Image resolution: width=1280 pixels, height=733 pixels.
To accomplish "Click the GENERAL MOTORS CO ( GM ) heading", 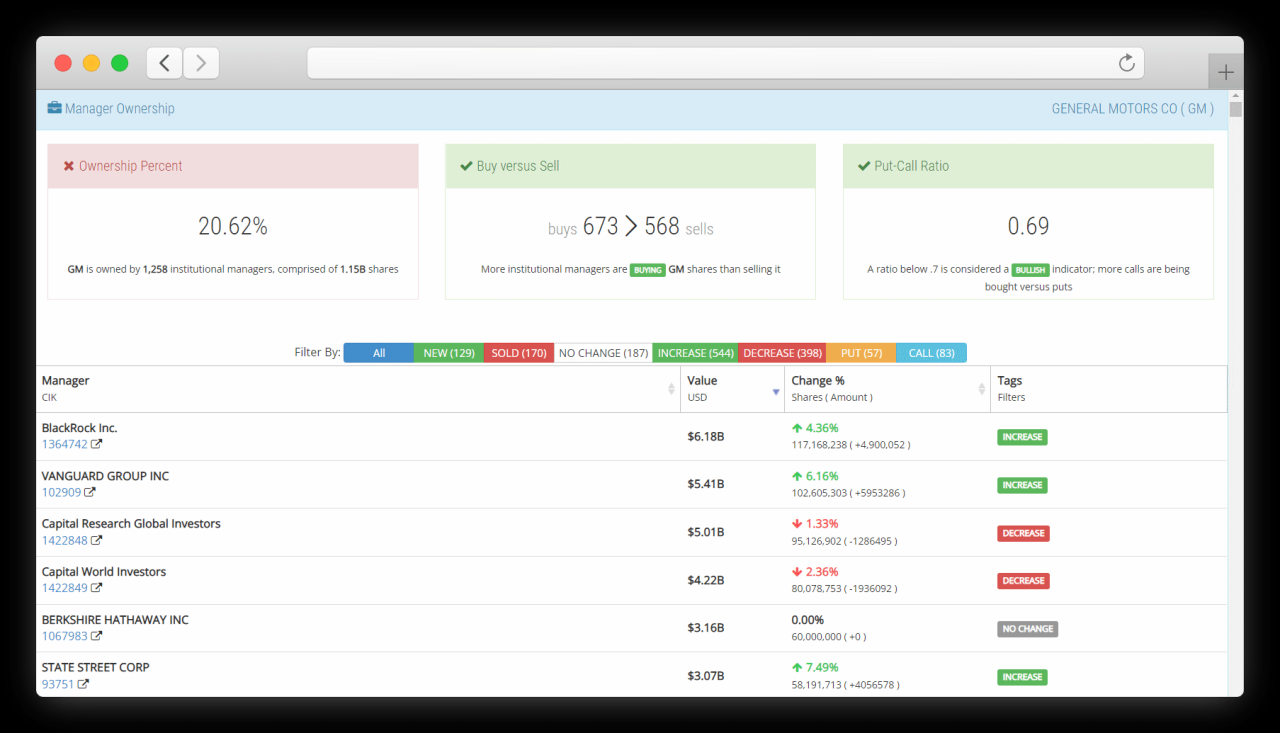I will [1133, 108].
